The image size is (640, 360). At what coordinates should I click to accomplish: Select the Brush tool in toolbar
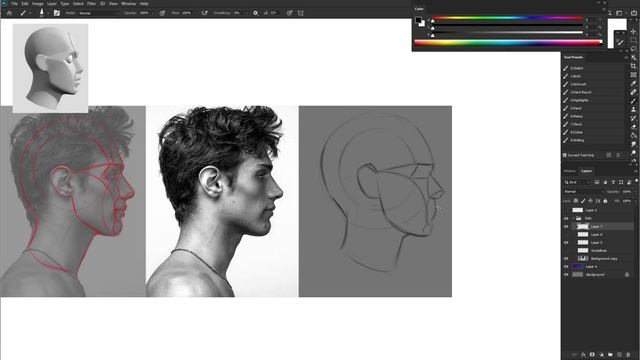(633, 101)
